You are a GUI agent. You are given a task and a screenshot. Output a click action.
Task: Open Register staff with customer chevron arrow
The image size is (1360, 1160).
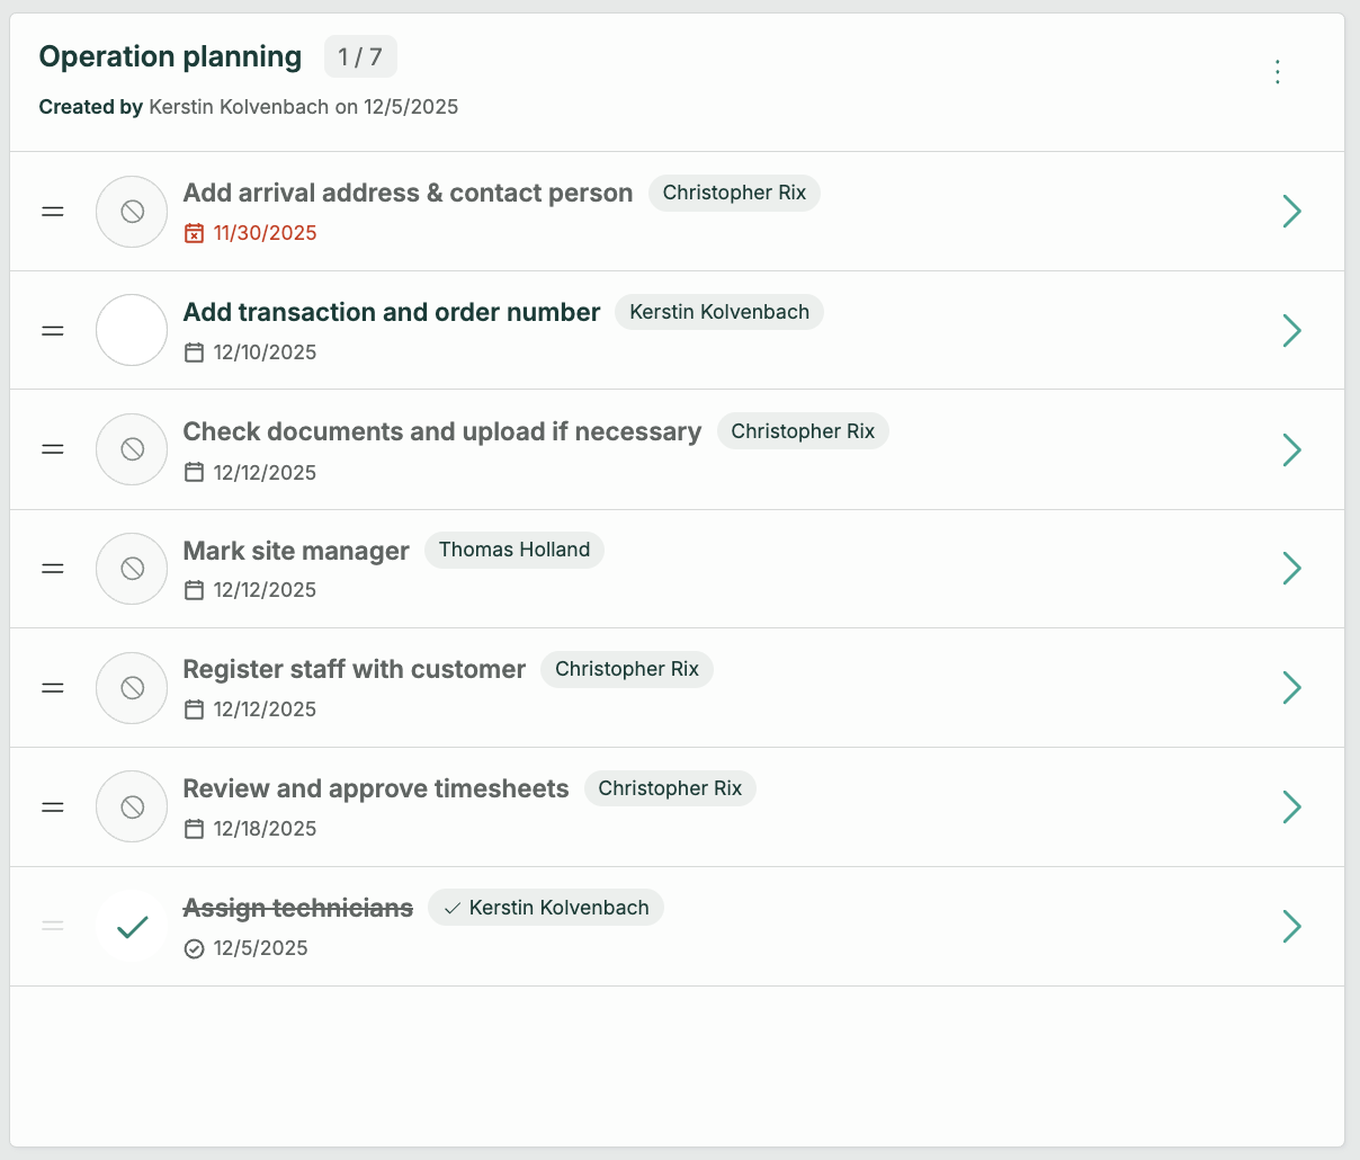coord(1291,688)
